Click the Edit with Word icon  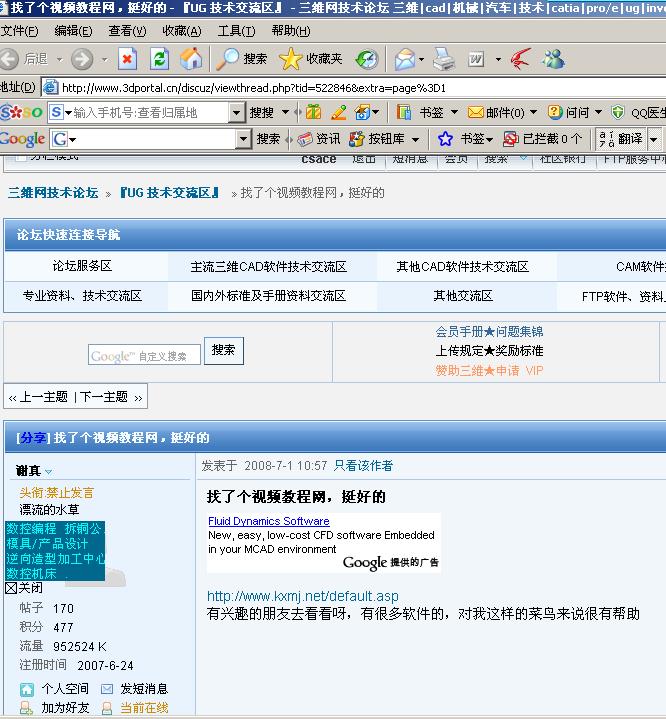pos(476,59)
